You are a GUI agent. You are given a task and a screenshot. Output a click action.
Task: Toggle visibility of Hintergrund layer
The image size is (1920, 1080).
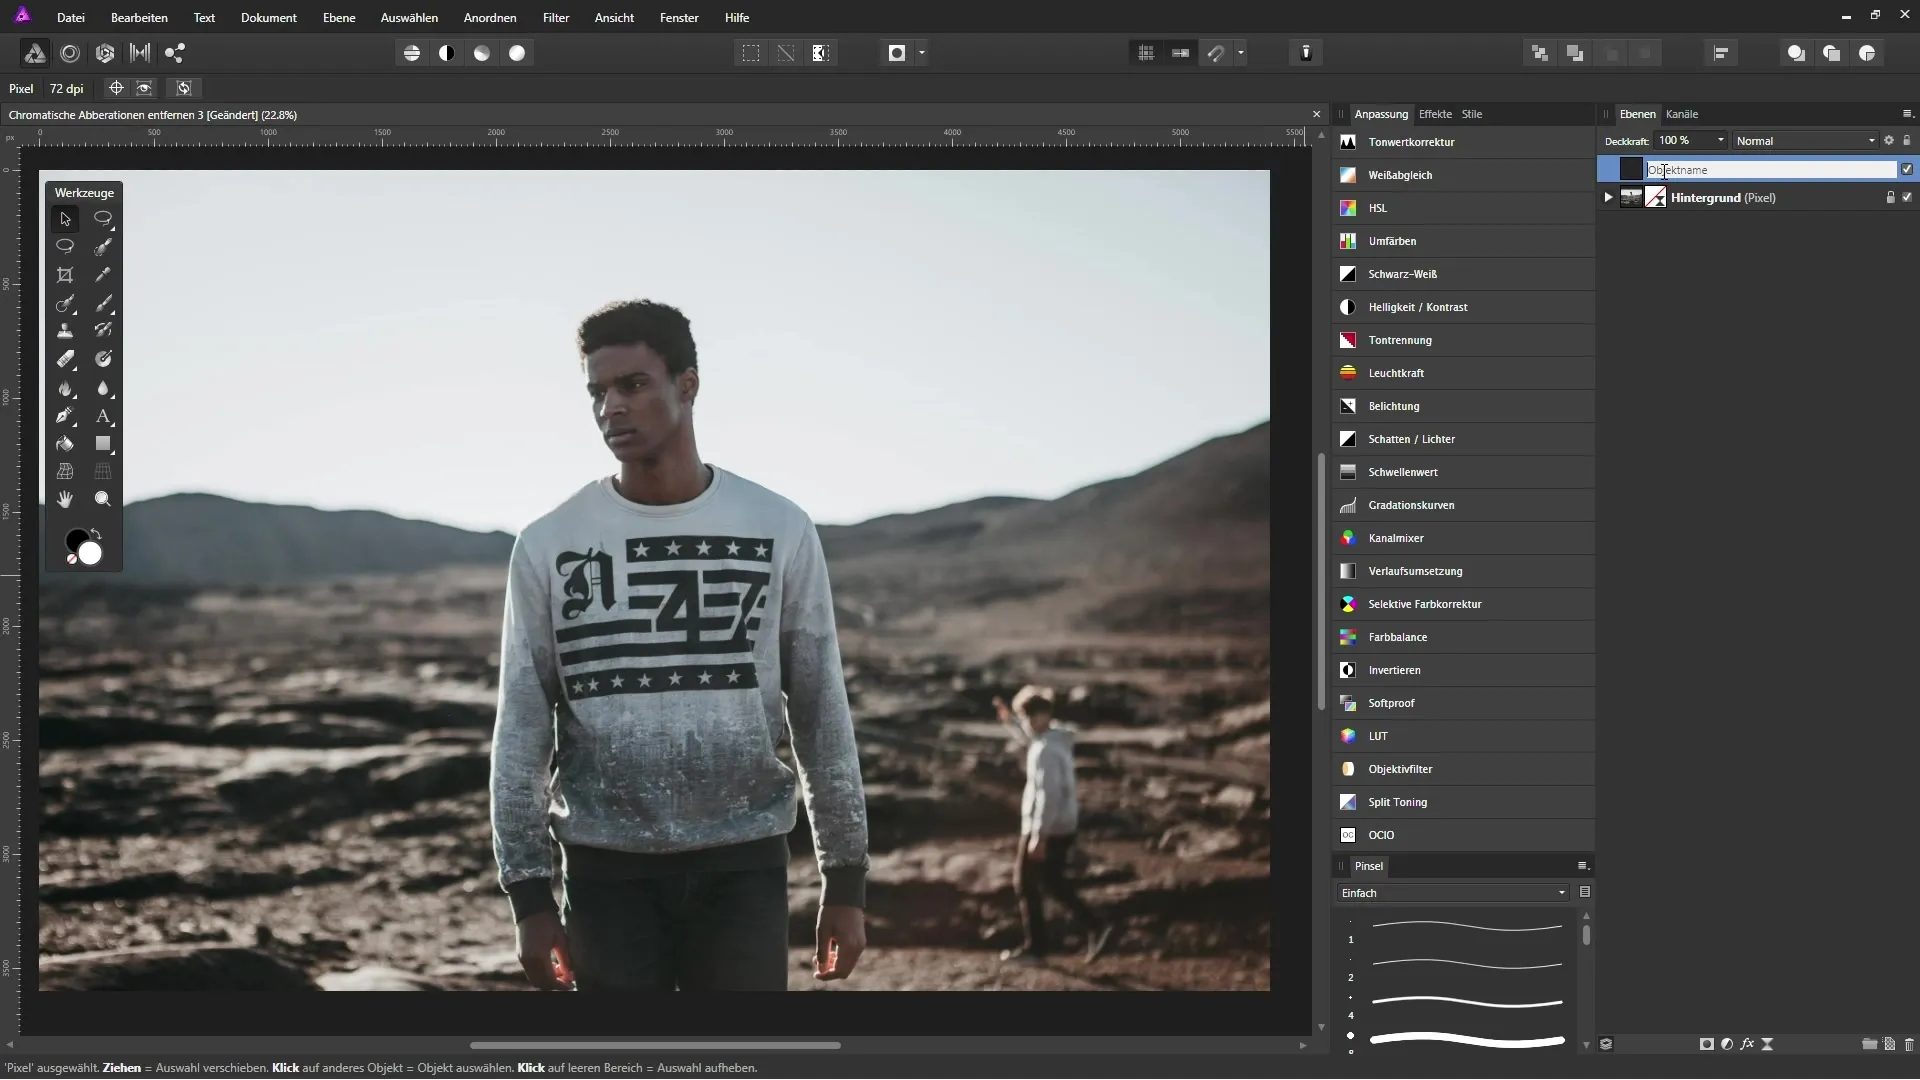(1907, 198)
